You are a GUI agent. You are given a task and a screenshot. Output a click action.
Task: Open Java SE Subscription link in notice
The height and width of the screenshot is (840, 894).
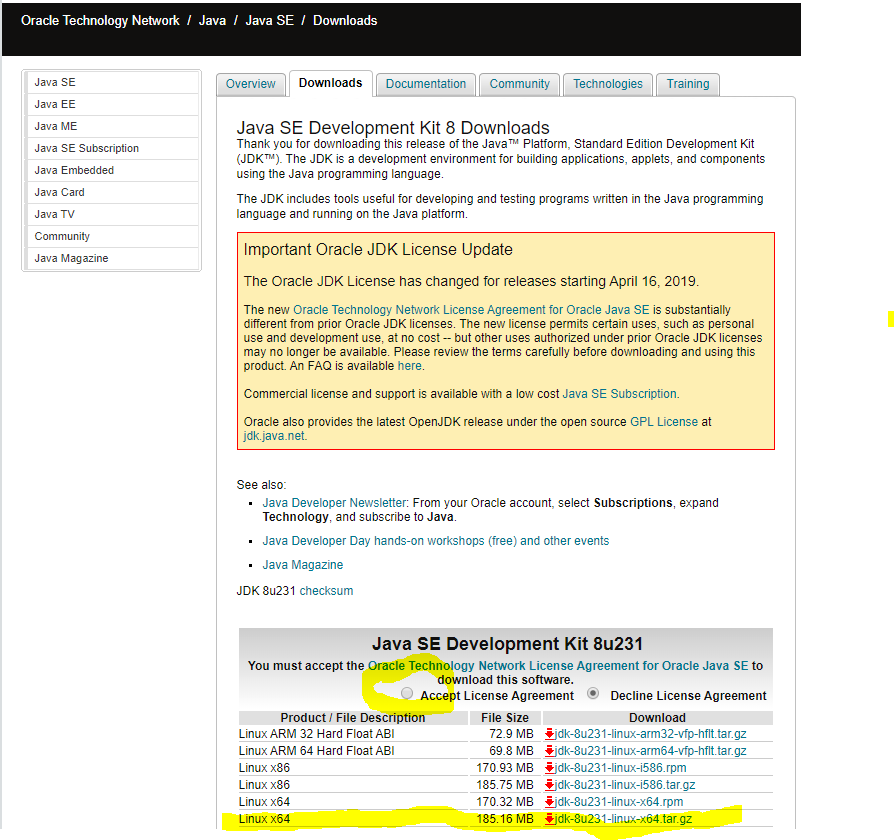(x=620, y=394)
